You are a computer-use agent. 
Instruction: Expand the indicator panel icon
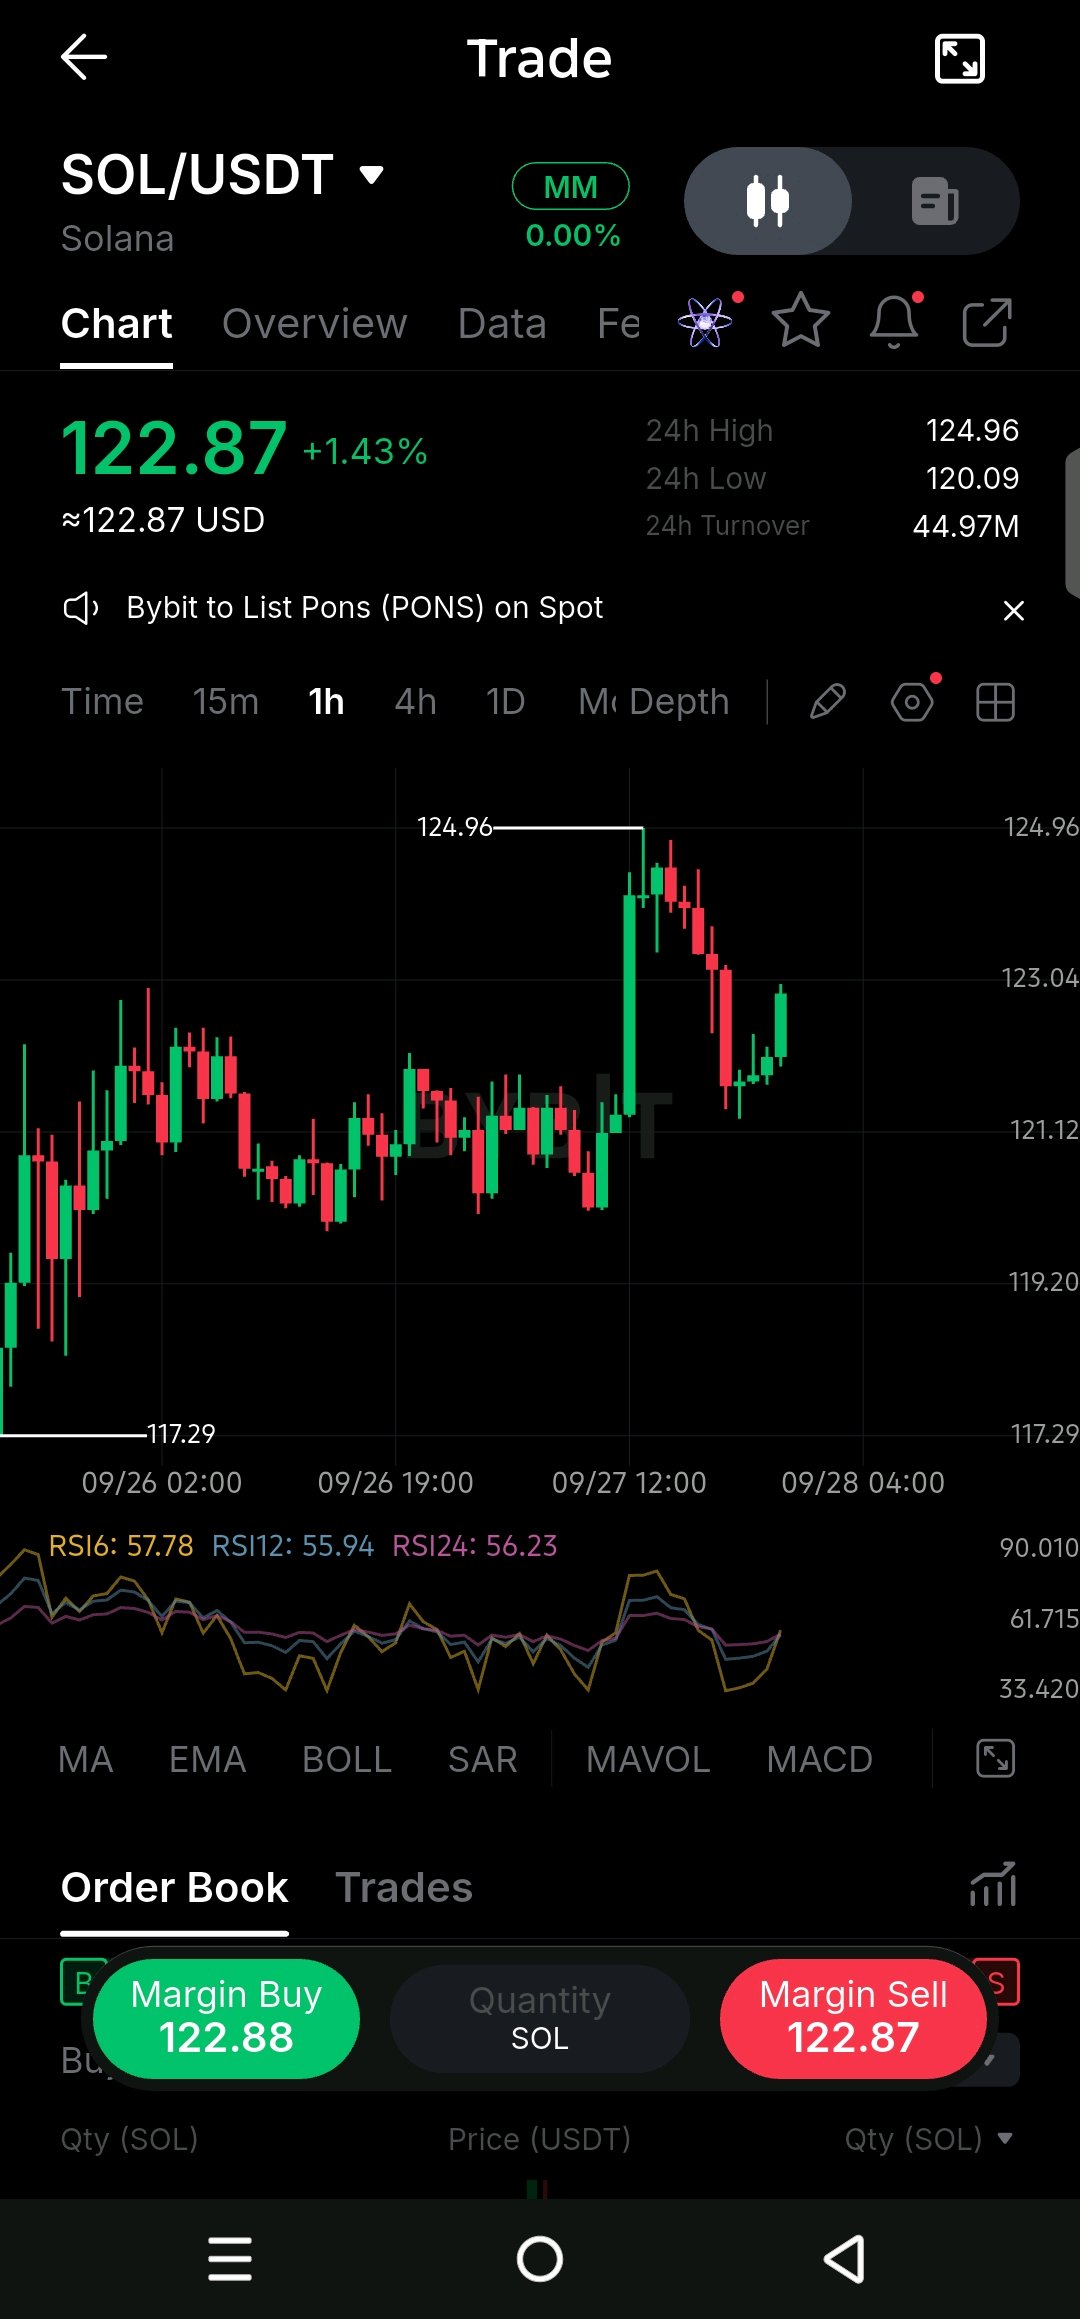click(x=995, y=1758)
